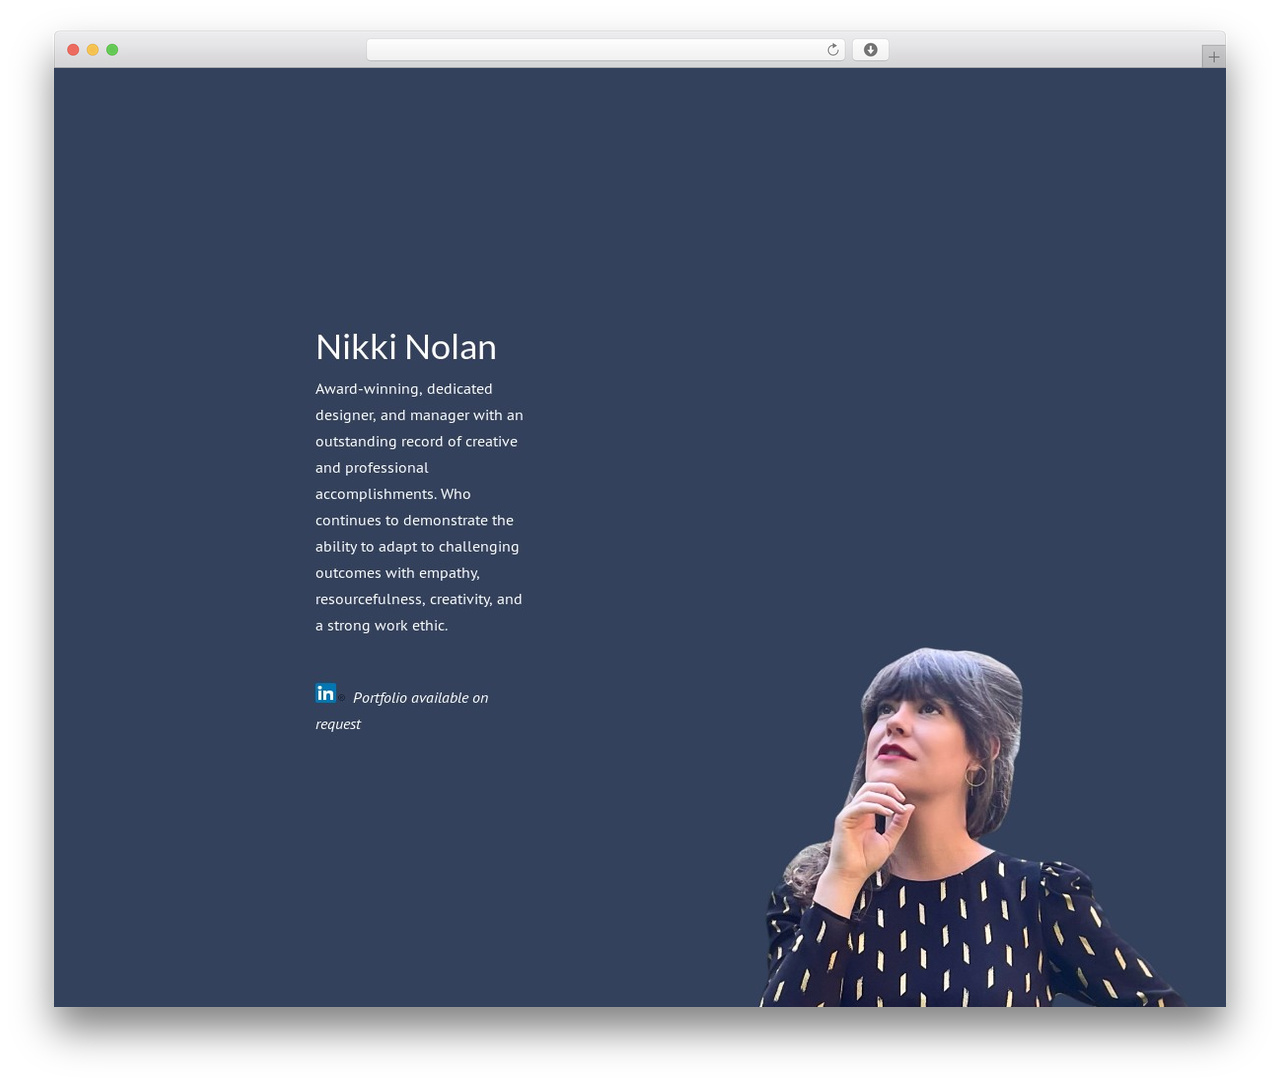Click the 'Portfolio available on request' text
The width and height of the screenshot is (1280, 1084).
coord(402,710)
